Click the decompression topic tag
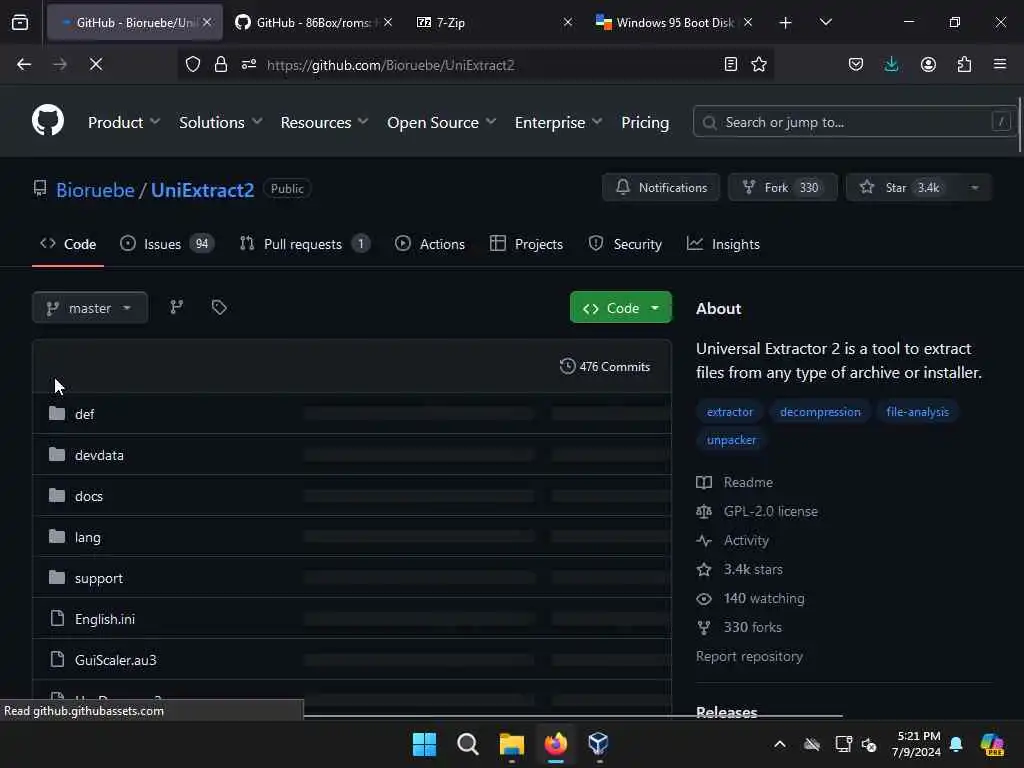1024x768 pixels. [820, 412]
